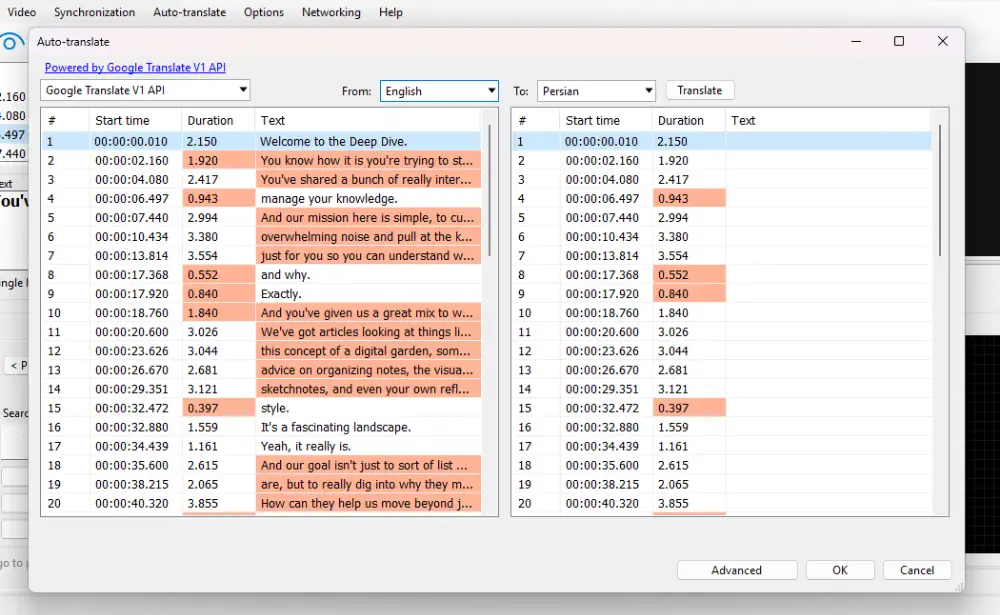Click source list vertical scrollbar thumb

(x=490, y=191)
